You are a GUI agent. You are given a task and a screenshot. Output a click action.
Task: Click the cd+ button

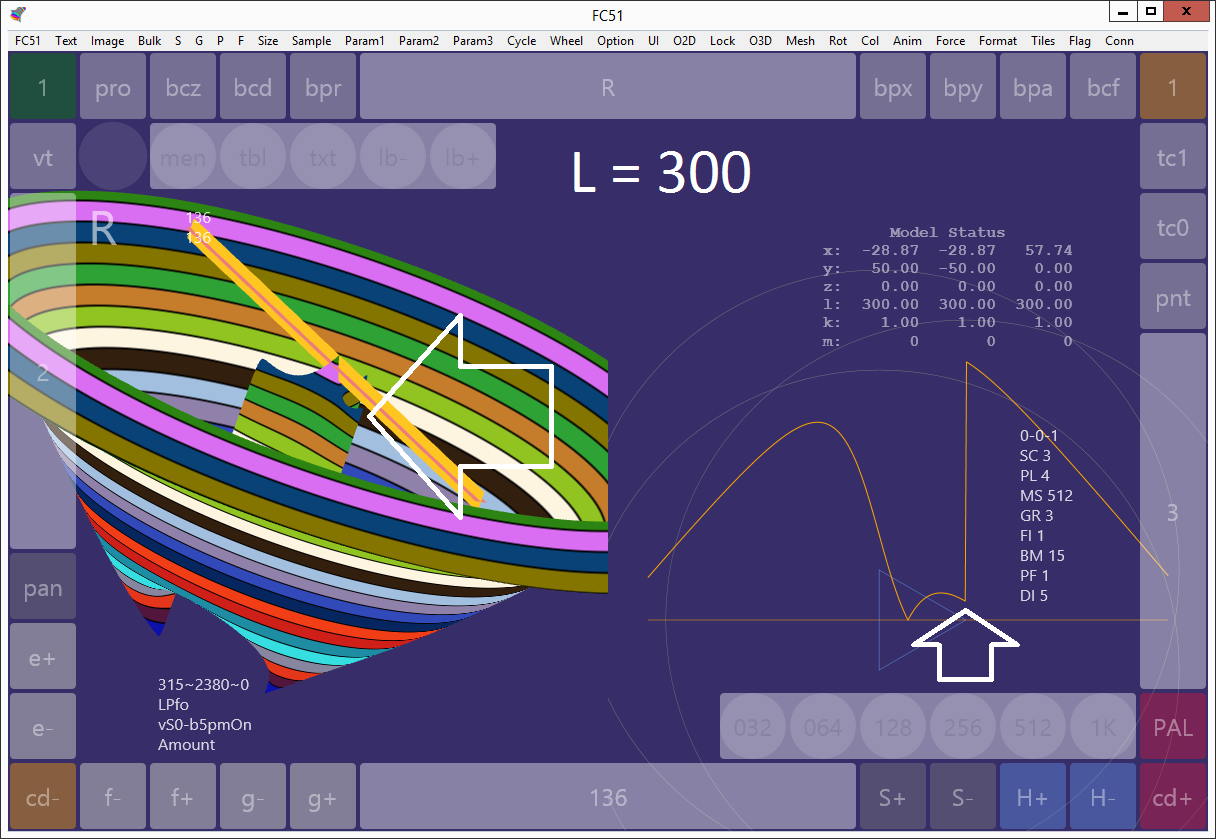[1173, 797]
